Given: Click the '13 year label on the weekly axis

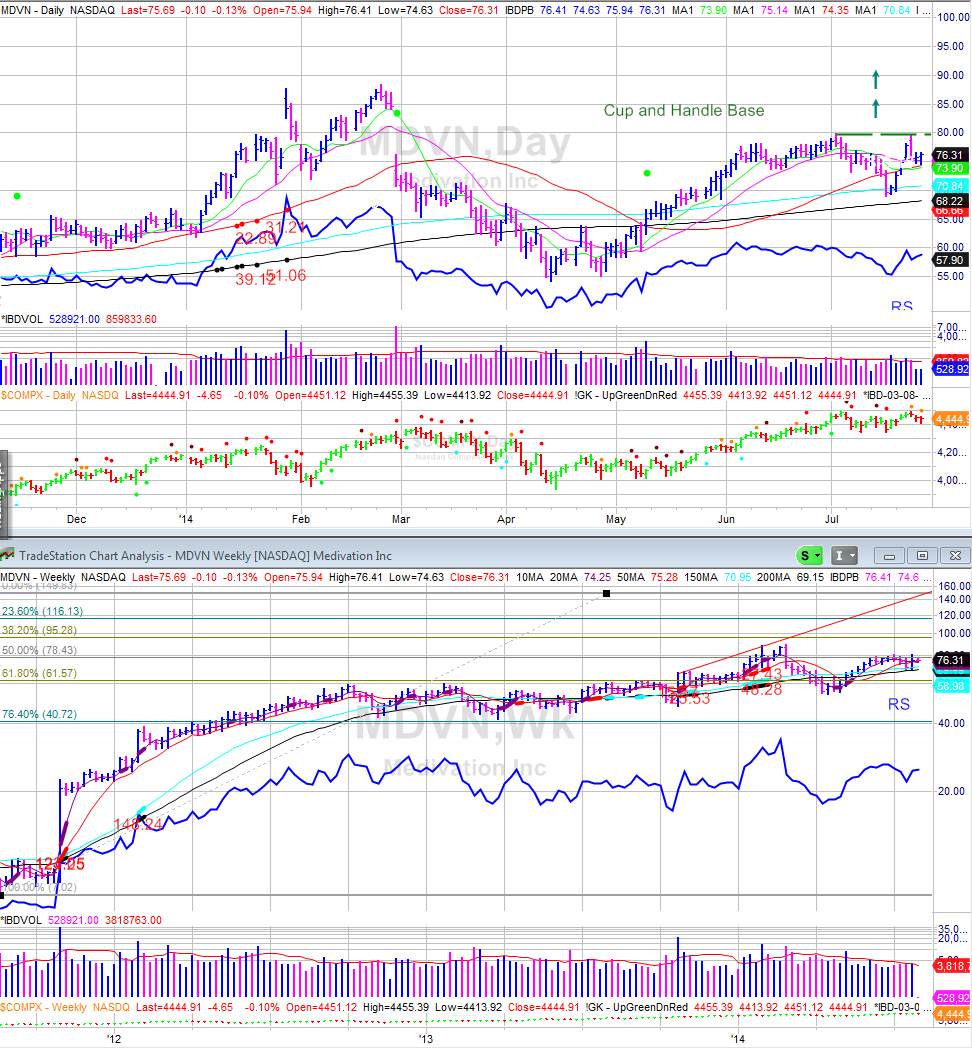Looking at the screenshot, I should (x=426, y=1039).
